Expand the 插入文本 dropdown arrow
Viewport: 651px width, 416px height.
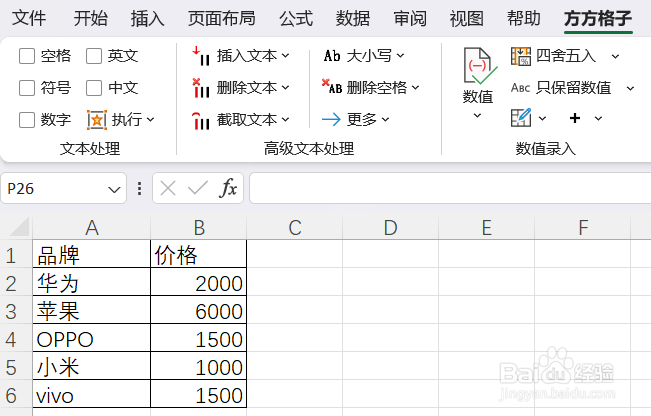285,55
